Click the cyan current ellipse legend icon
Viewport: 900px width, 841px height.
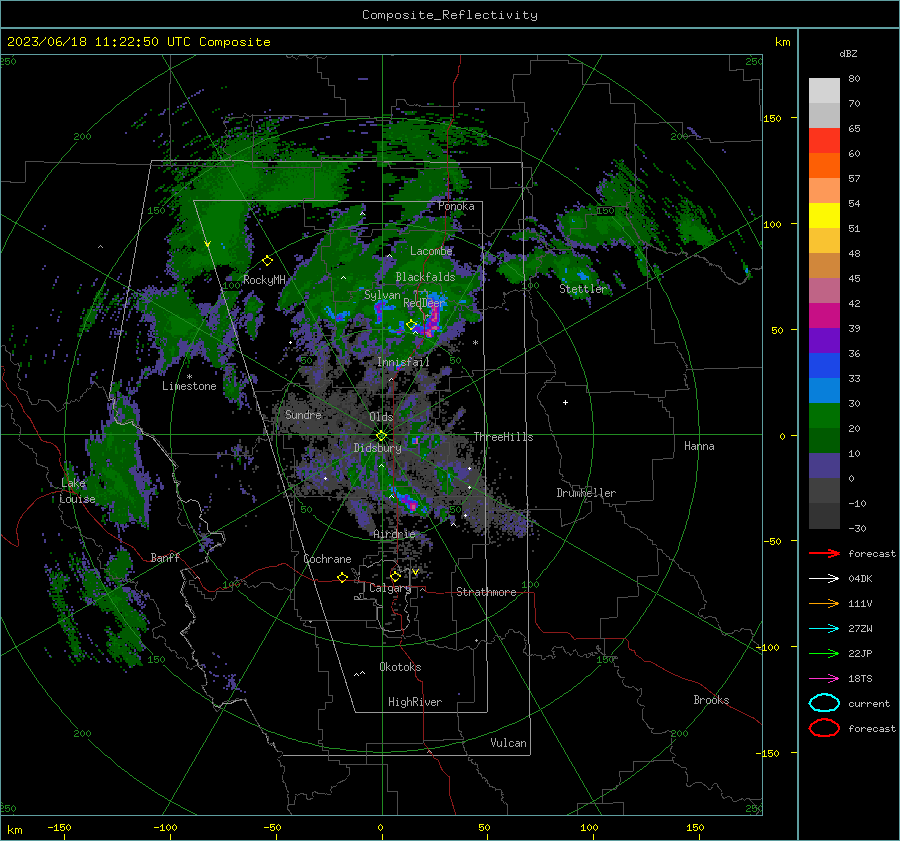tap(824, 703)
